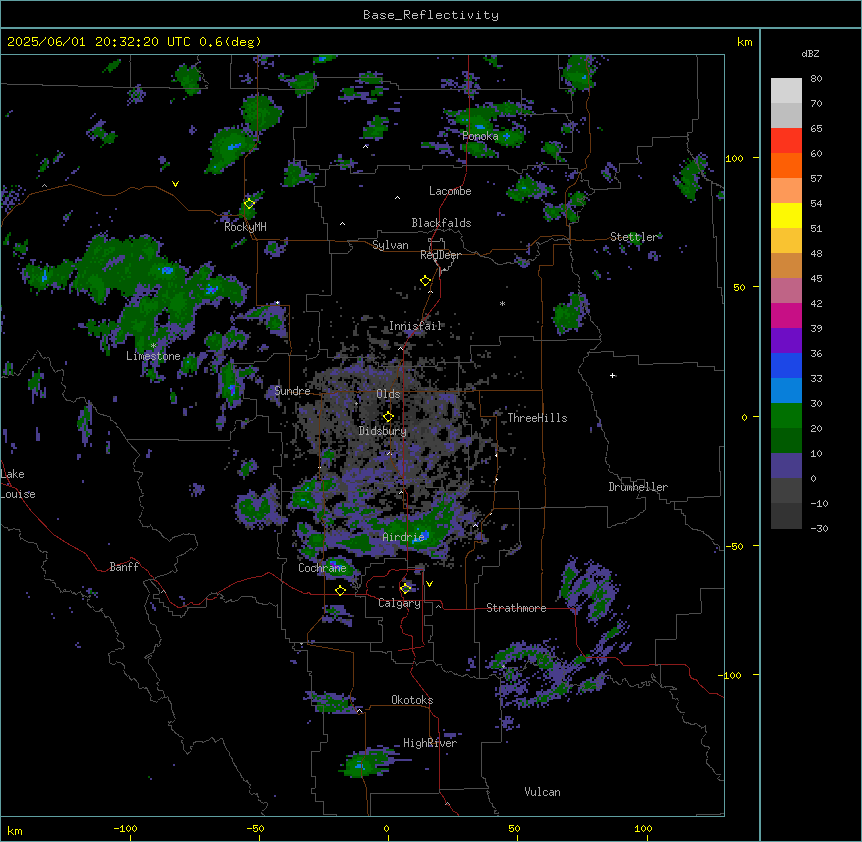Click the Drumheller label
This screenshot has height=842, width=862.
638,487
